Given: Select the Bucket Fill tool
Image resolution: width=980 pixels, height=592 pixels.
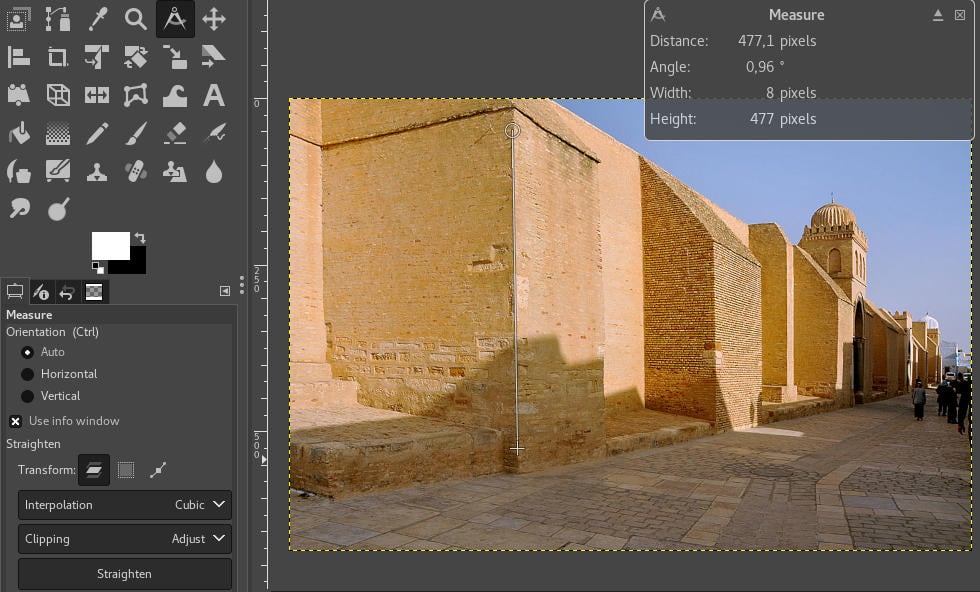Looking at the screenshot, I should coord(18,132).
